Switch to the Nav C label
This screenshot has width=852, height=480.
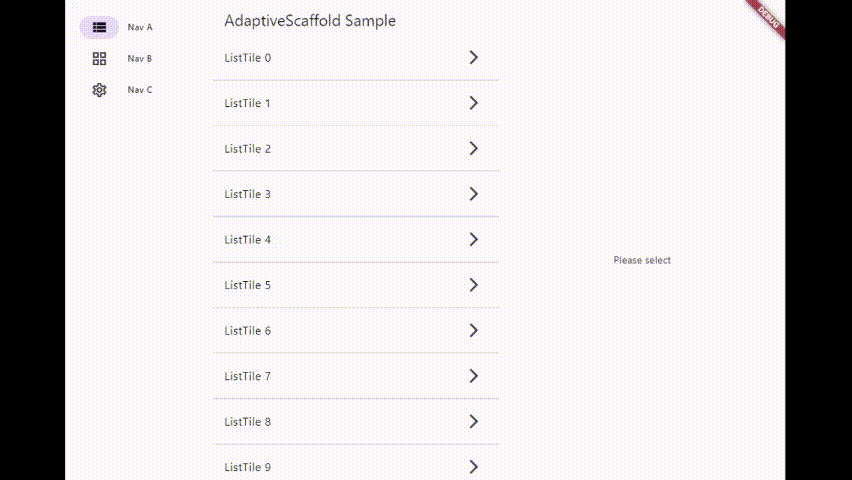click(x=140, y=90)
